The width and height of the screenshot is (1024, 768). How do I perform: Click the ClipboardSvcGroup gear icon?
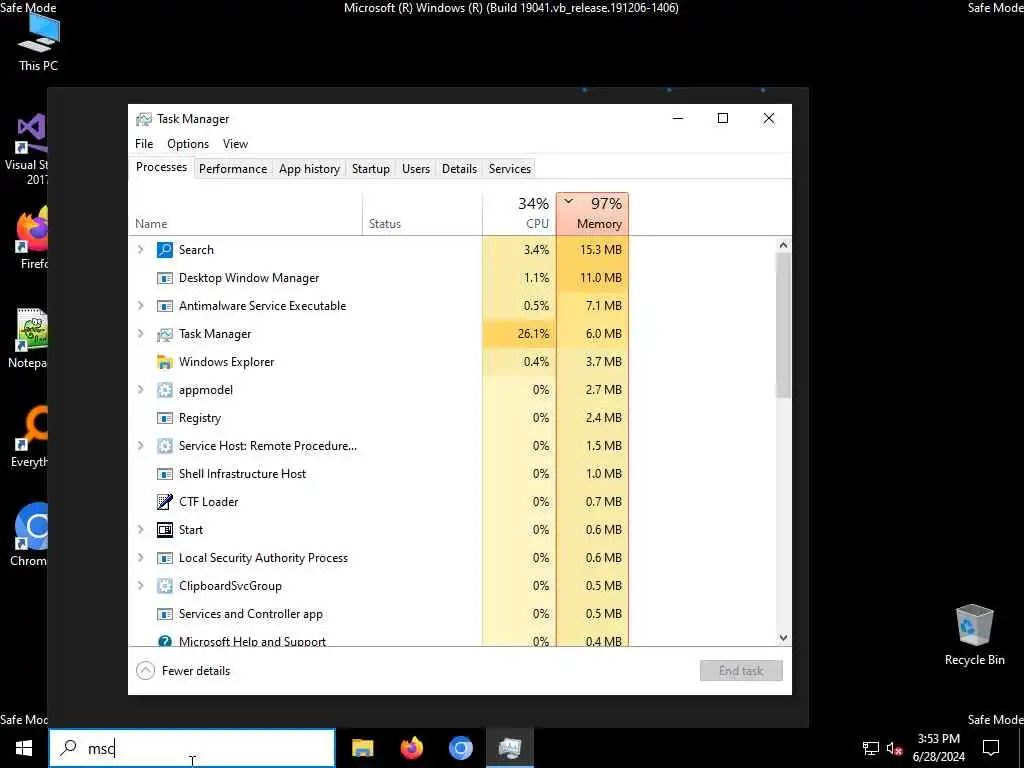click(165, 586)
